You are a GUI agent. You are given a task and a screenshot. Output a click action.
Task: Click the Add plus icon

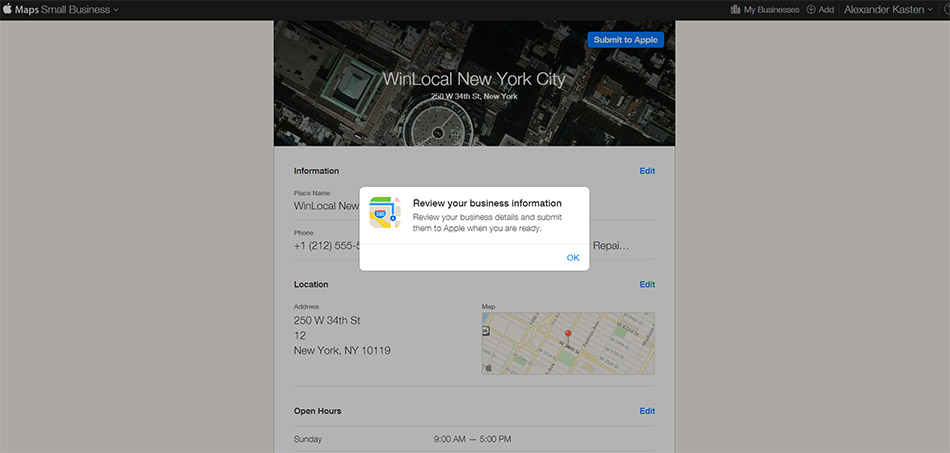[811, 10]
